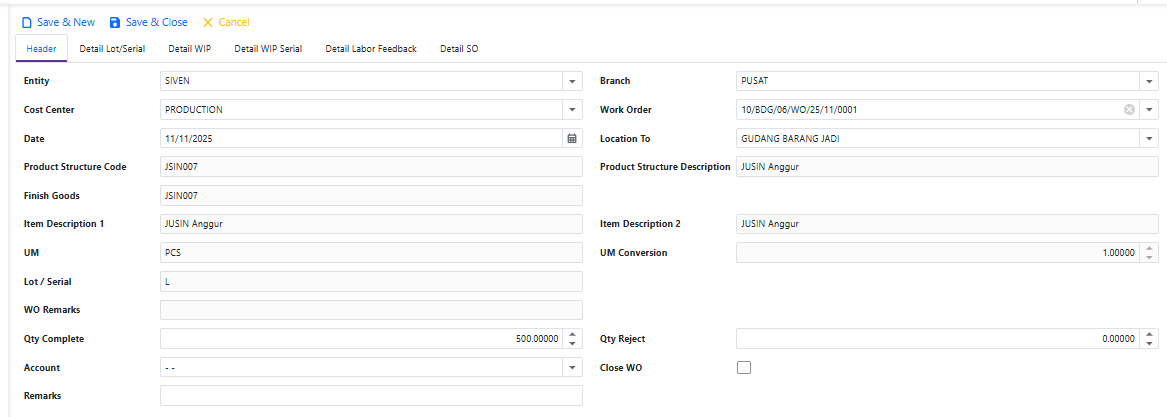Click the Item Description 2 field

pos(947,223)
